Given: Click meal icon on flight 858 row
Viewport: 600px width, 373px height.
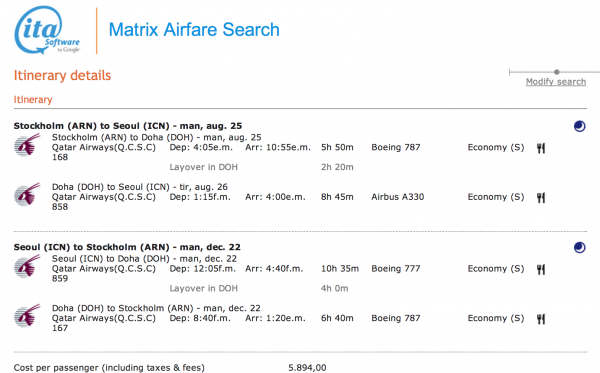Looking at the screenshot, I should click(x=541, y=198).
